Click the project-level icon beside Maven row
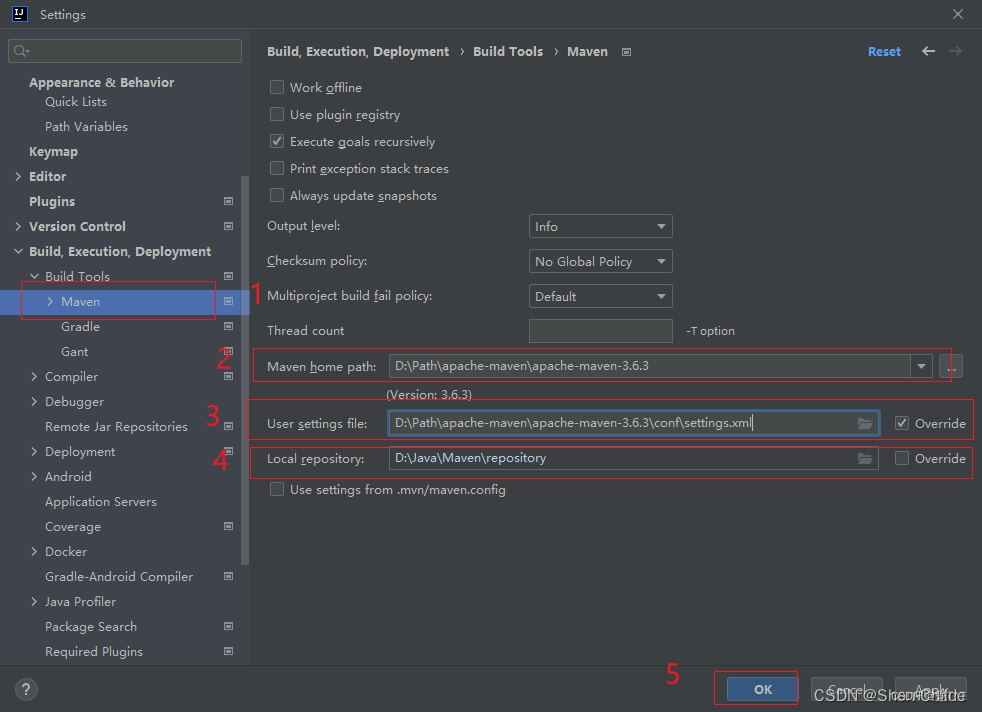Image resolution: width=982 pixels, height=712 pixels. pos(229,301)
